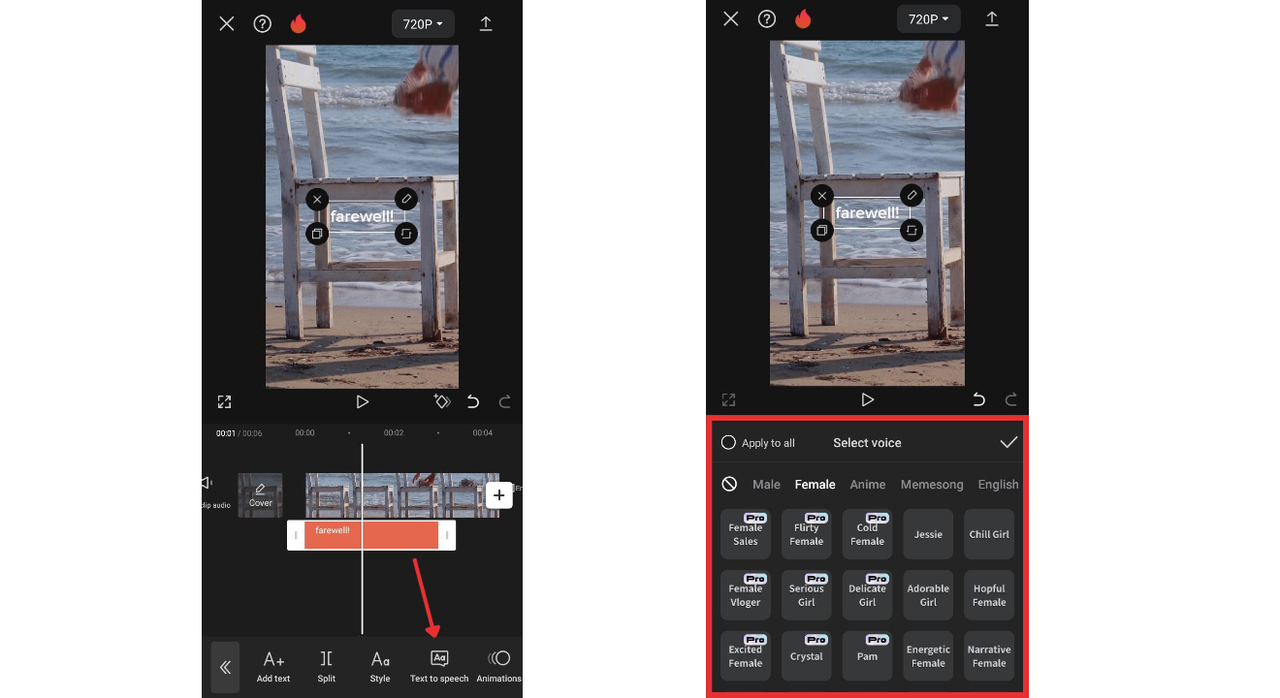Switch to the Anime voice tab
The height and width of the screenshot is (698, 1280).
[x=868, y=485]
